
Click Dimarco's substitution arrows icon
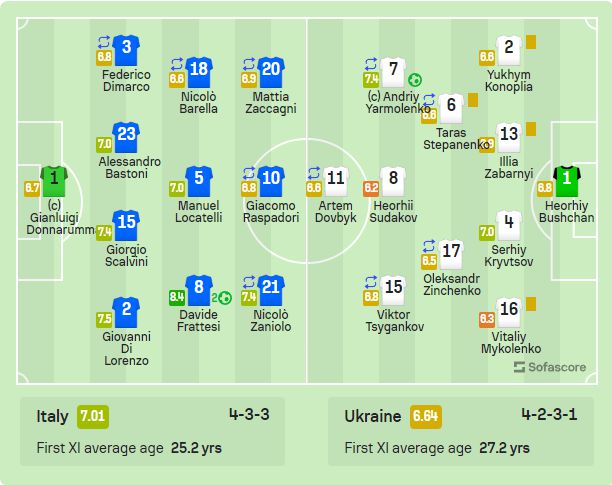point(104,42)
